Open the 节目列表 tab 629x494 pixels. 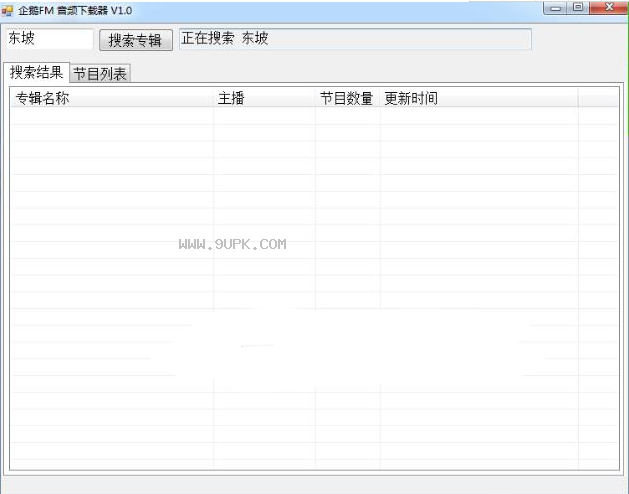pyautogui.click(x=100, y=73)
